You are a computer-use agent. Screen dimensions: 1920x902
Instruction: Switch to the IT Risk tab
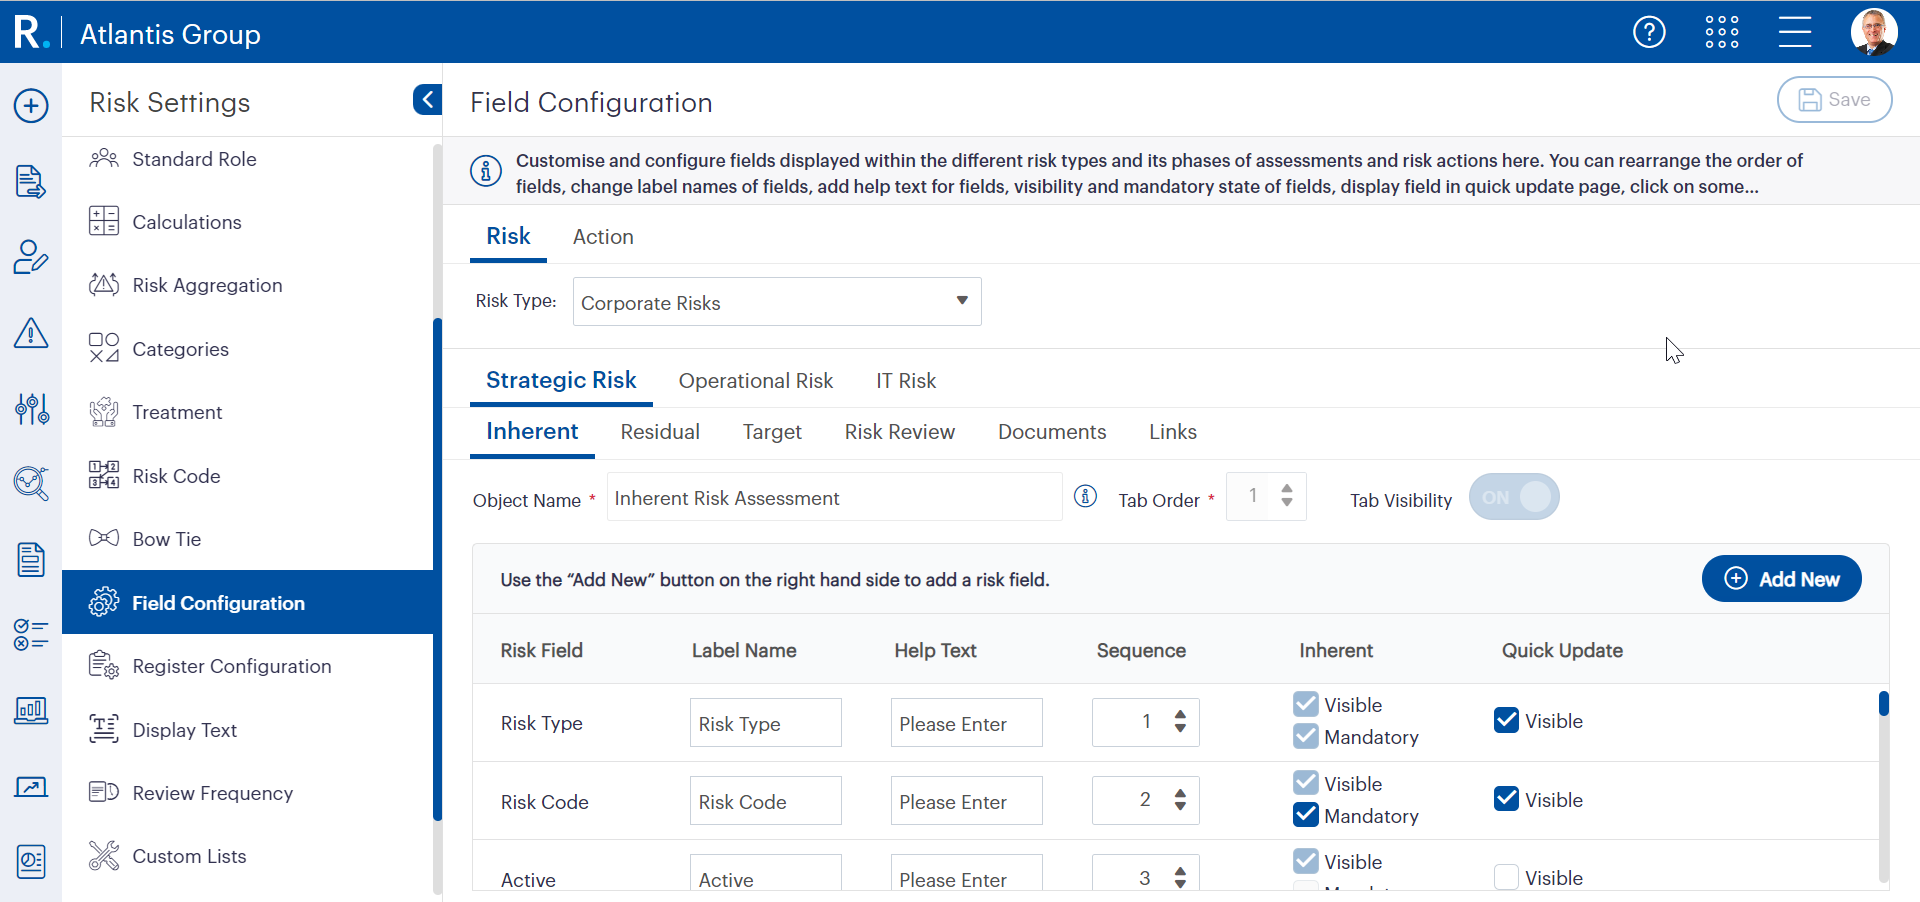point(906,381)
